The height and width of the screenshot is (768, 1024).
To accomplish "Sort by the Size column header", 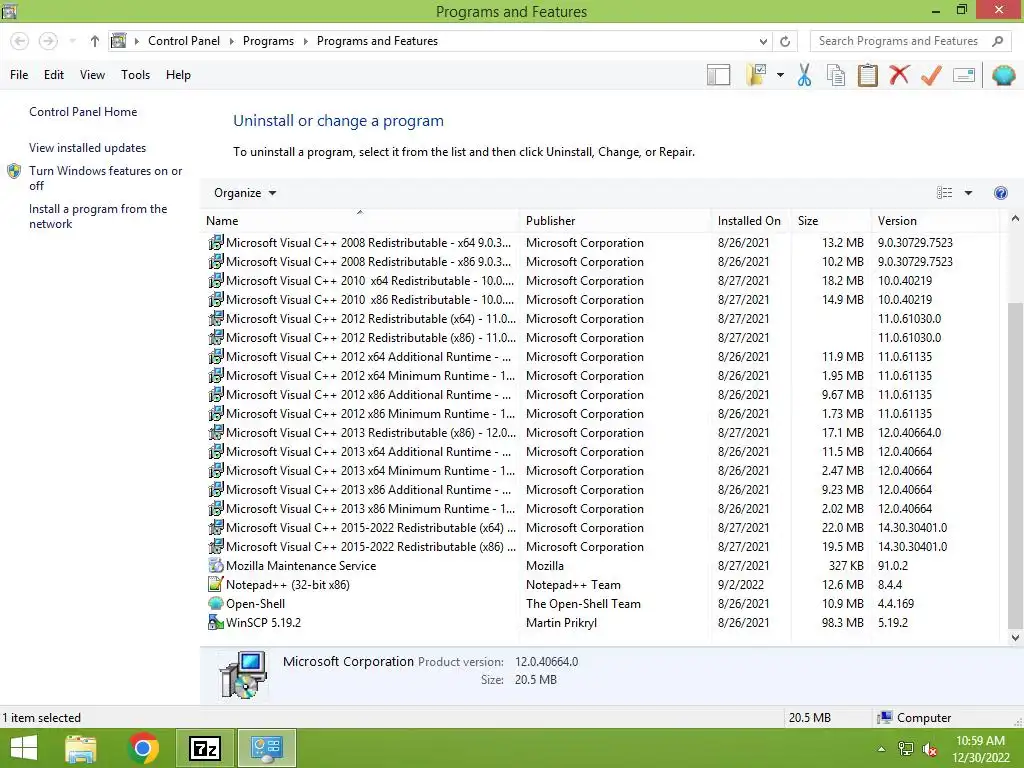I will click(x=831, y=221).
